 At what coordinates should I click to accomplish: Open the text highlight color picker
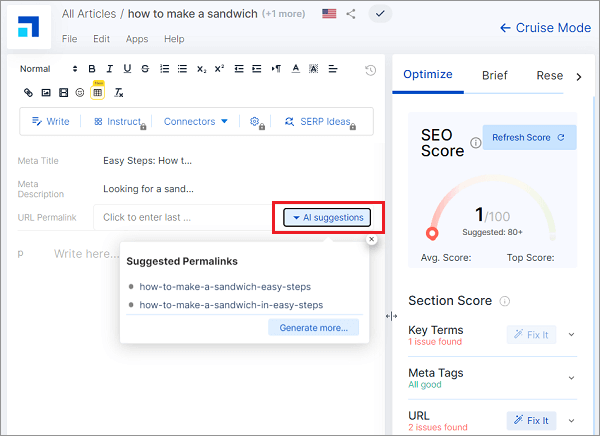point(314,69)
